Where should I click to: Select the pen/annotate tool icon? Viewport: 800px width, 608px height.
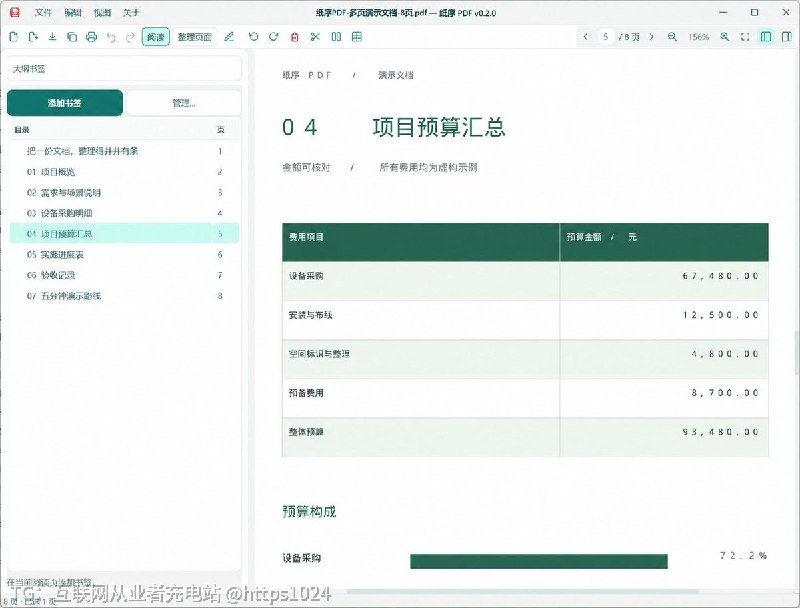229,37
